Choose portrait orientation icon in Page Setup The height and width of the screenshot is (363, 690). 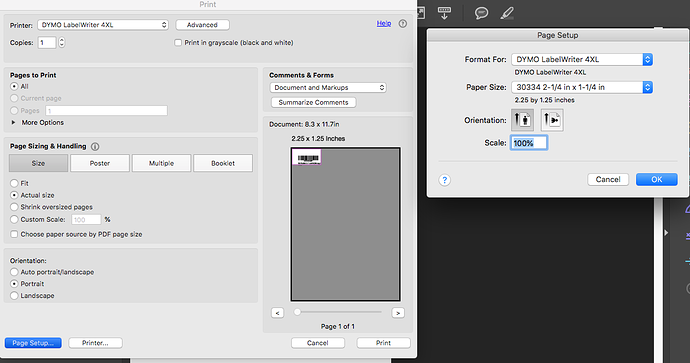pos(522,120)
